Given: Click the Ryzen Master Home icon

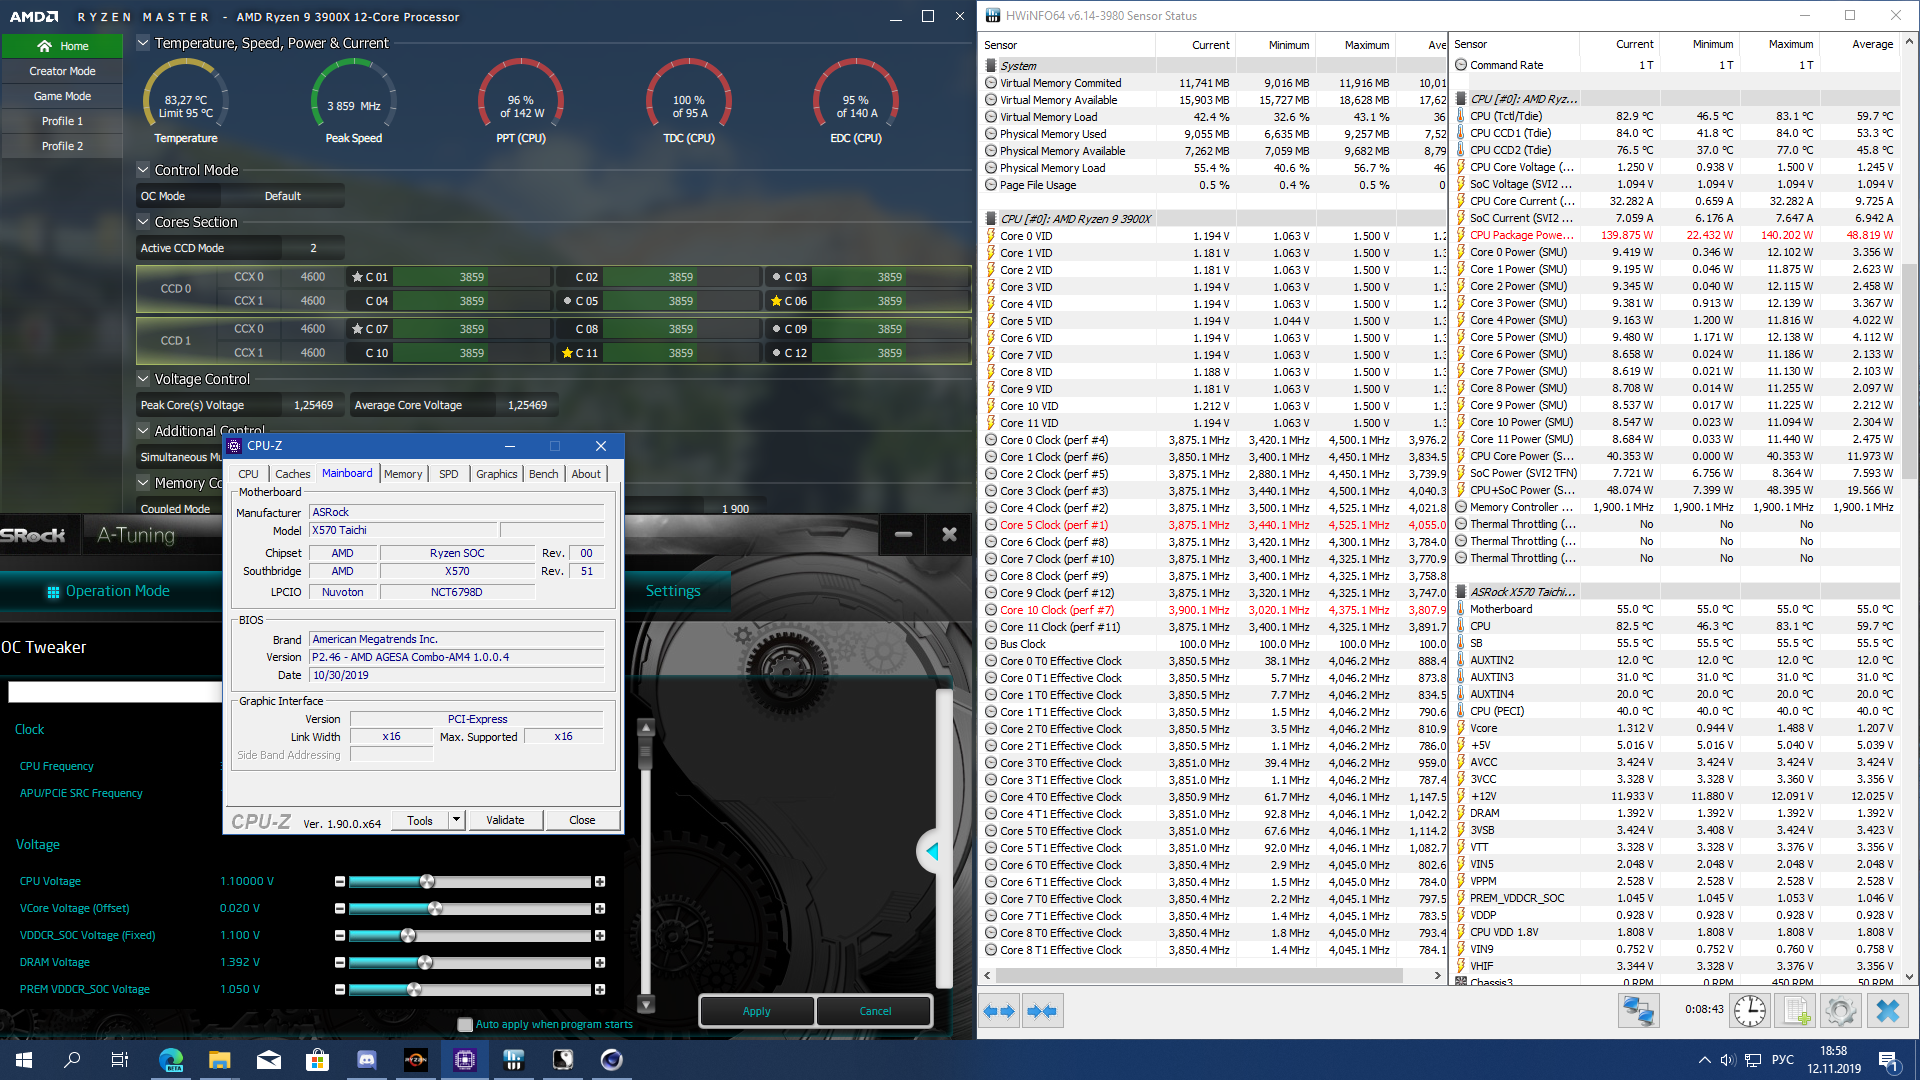Looking at the screenshot, I should click(44, 46).
